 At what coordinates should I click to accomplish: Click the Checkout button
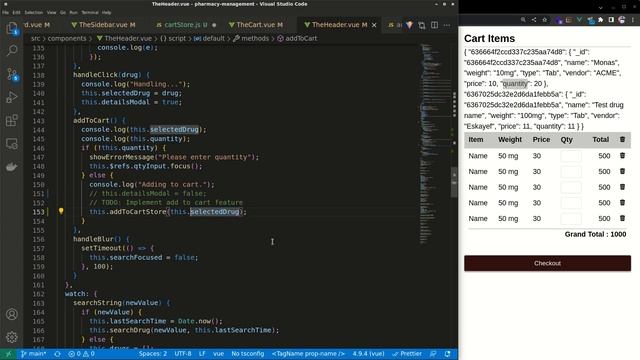point(547,263)
